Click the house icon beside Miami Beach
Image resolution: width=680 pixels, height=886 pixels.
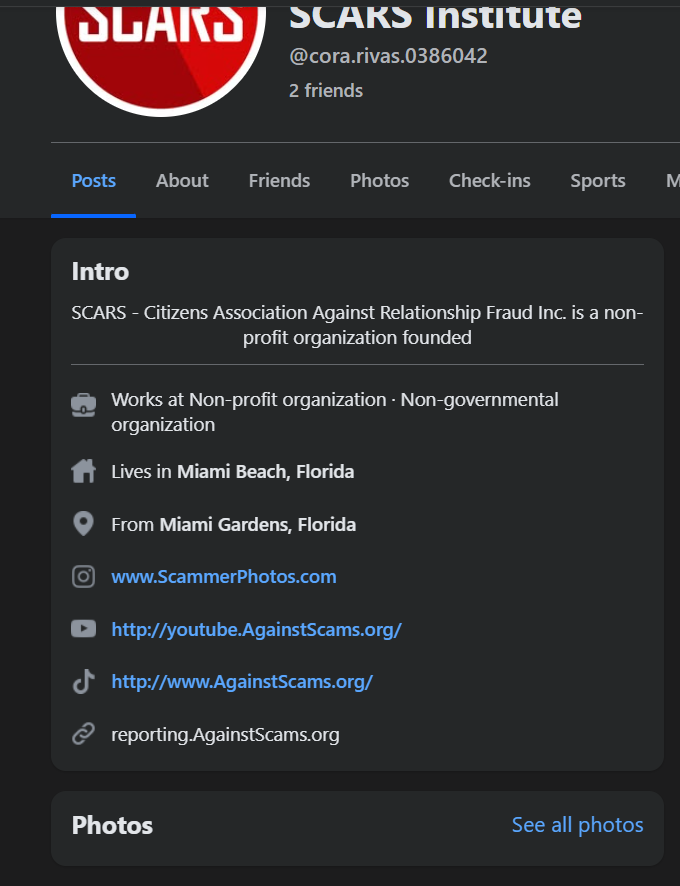point(84,471)
